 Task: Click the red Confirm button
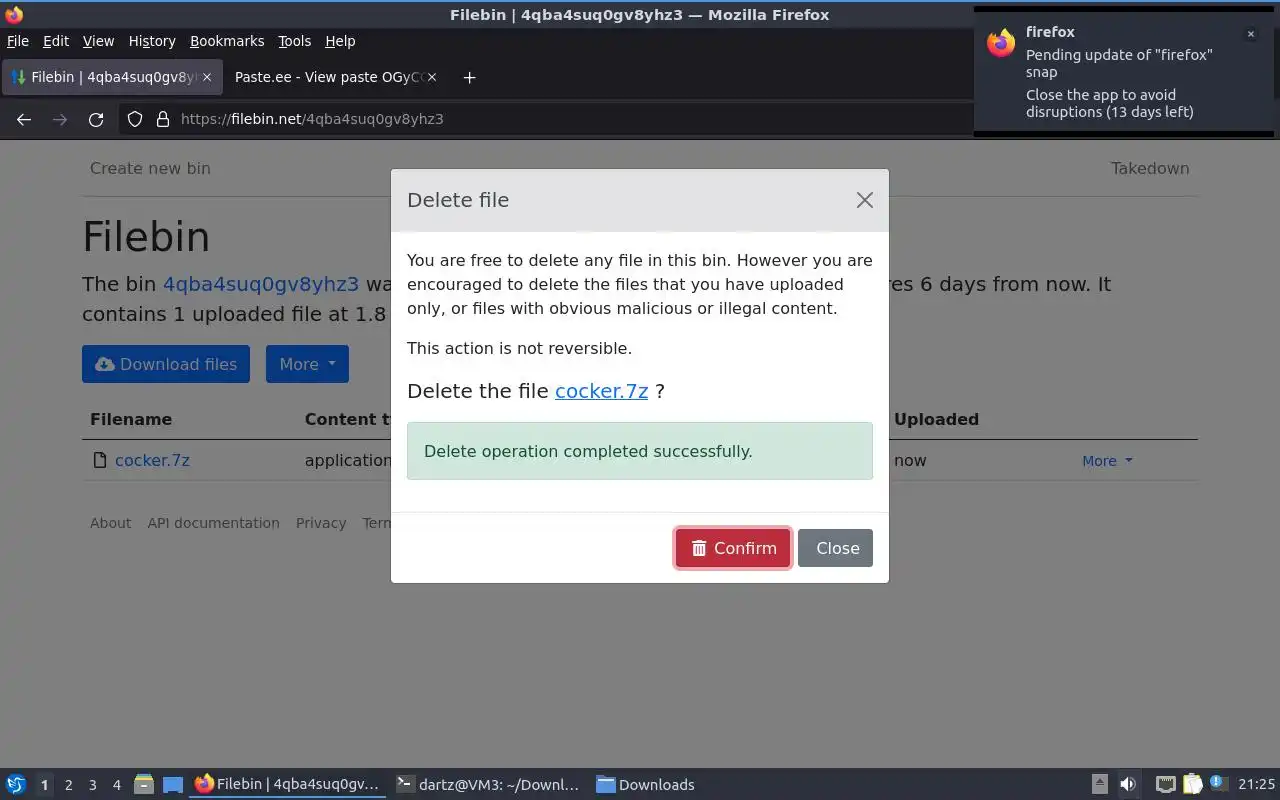point(733,548)
